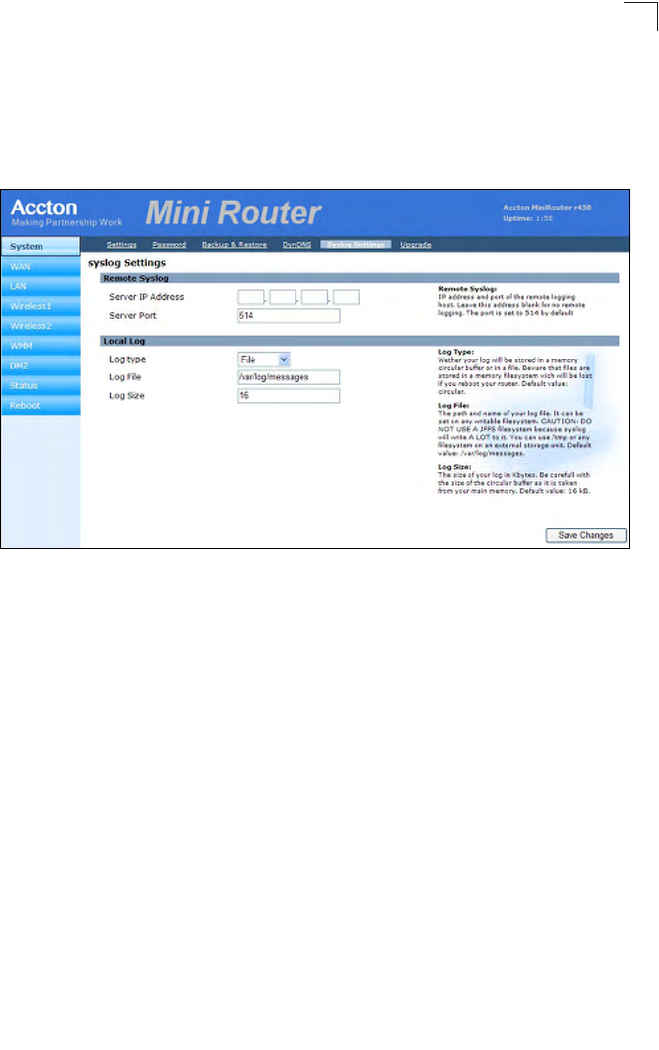This screenshot has height=1050, width=659.
Task: Focus the Server Port field
Action: click(x=289, y=315)
